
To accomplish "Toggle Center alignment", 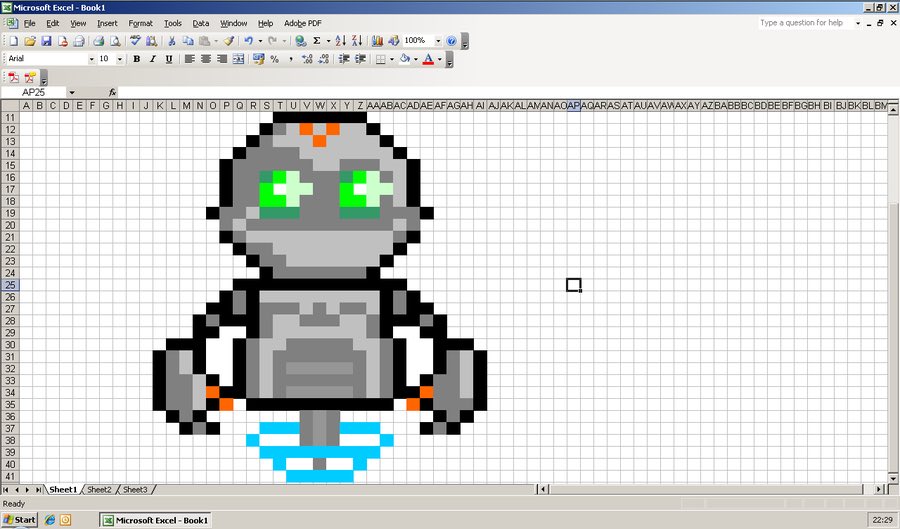I will point(205,59).
